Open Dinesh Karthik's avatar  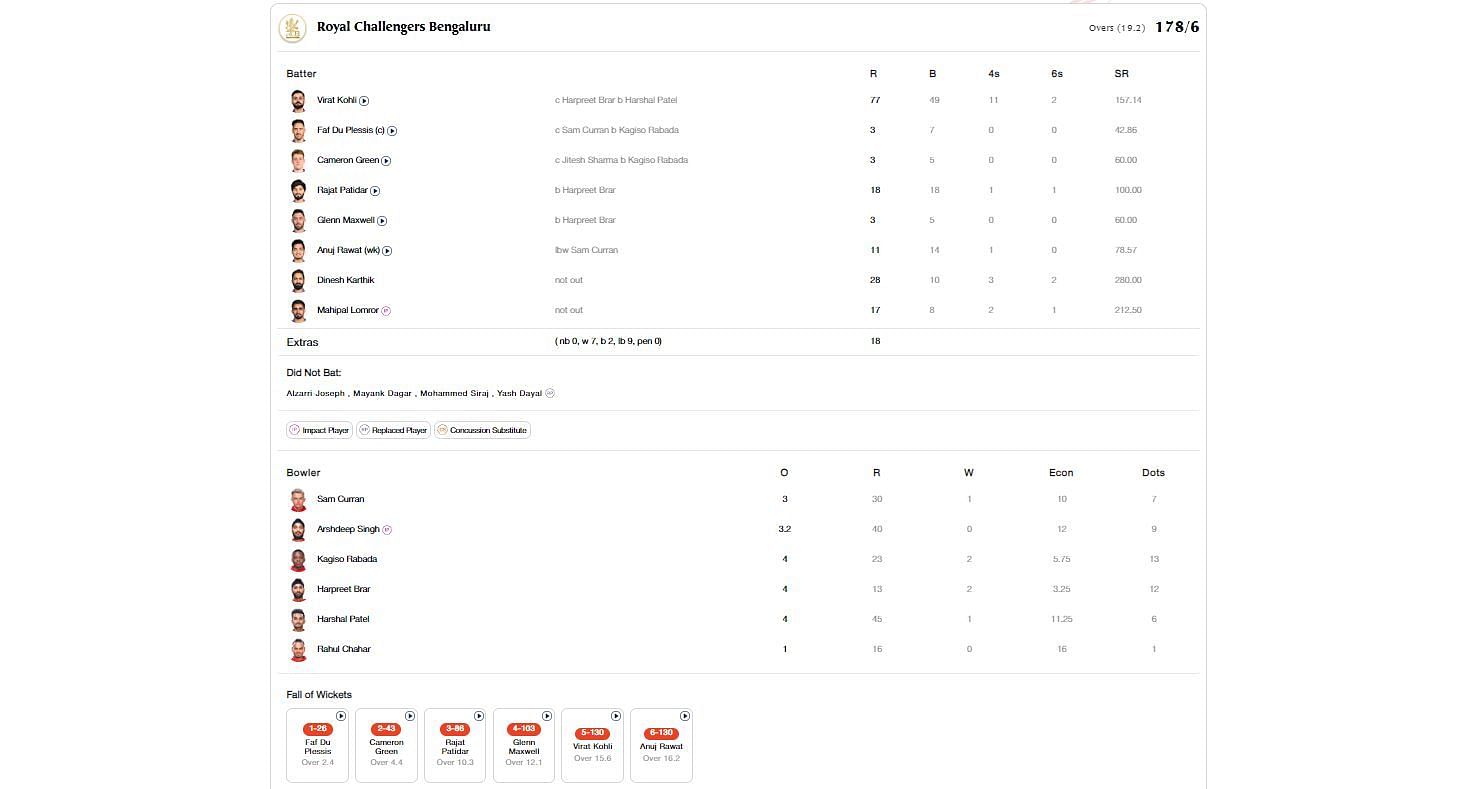[x=298, y=281]
